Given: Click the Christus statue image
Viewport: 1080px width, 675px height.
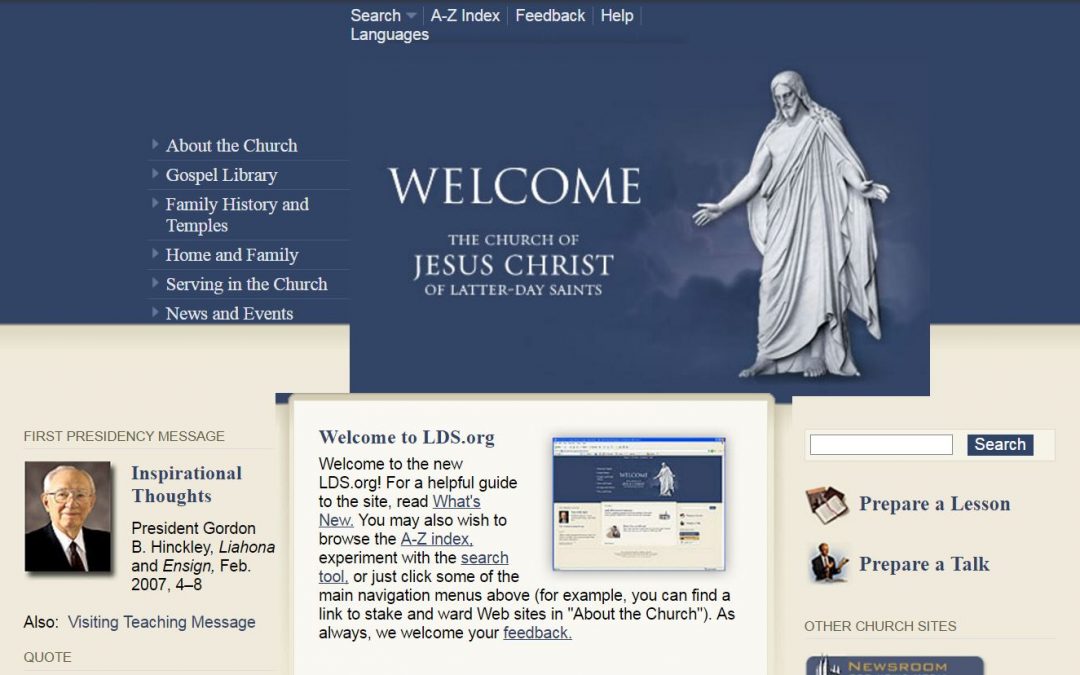Looking at the screenshot, I should point(792,224).
